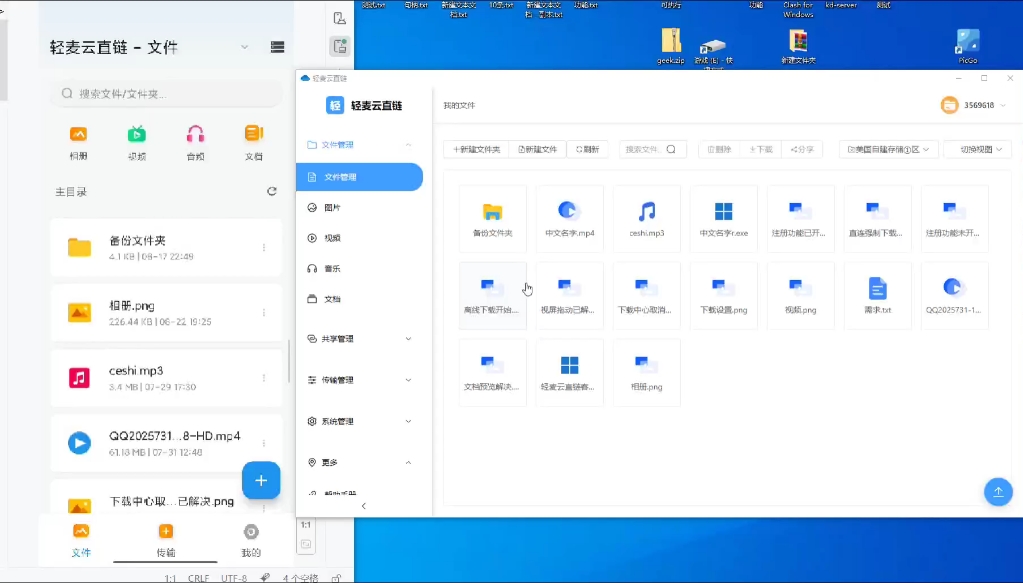This screenshot has height=583, width=1023.
Task: Open the 美国自建存储①区 storage dropdown
Action: pyautogui.click(x=888, y=149)
